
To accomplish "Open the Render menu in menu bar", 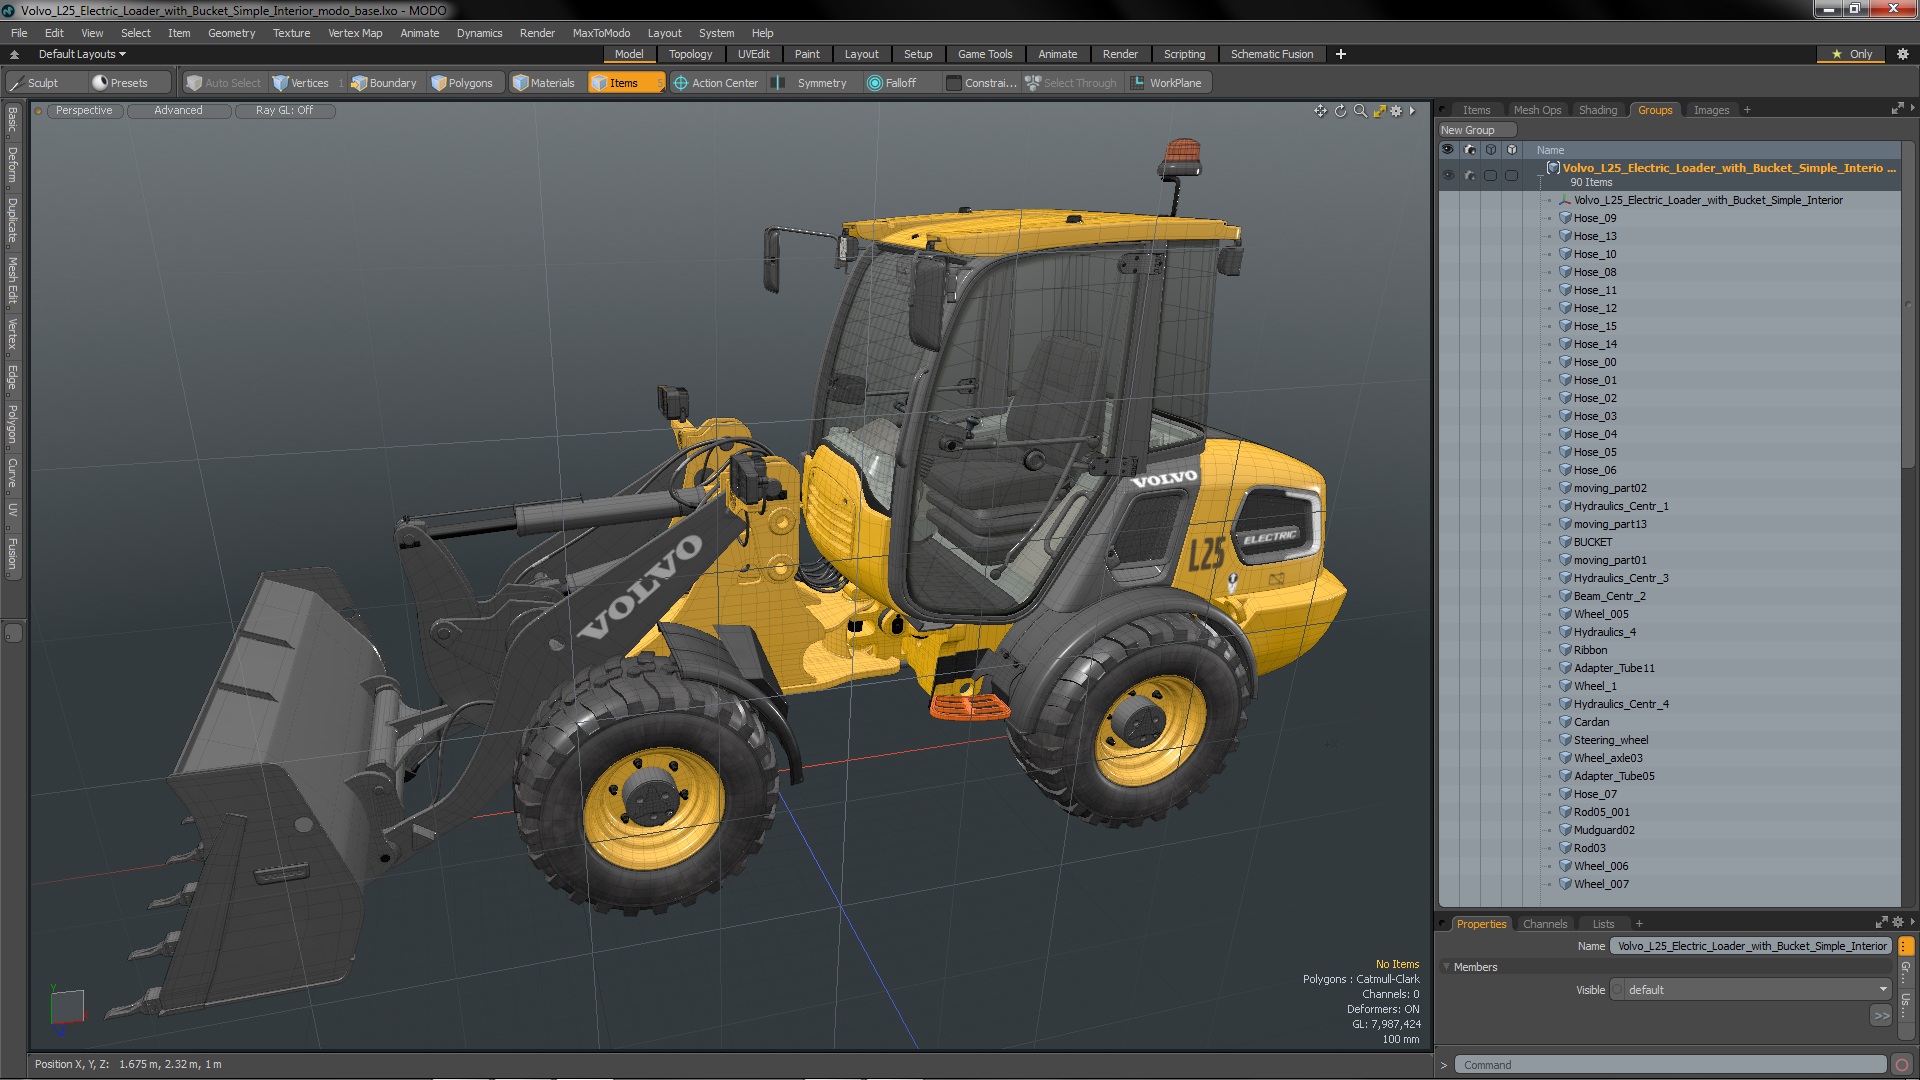I will pos(537,33).
